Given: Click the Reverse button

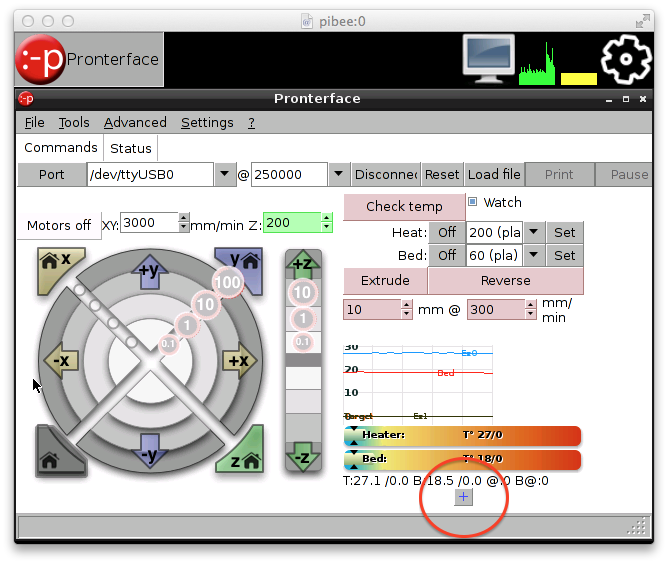Looking at the screenshot, I should coord(506,280).
